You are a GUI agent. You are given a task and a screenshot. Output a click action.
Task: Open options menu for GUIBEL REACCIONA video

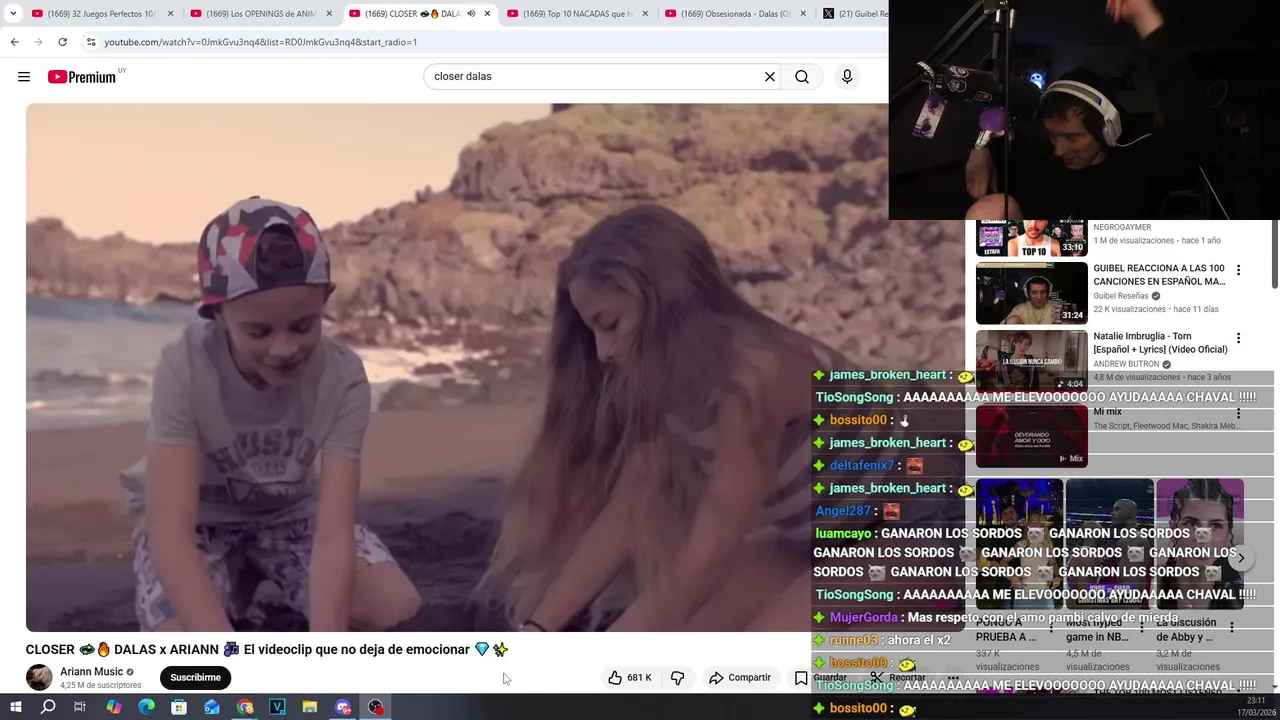click(x=1238, y=270)
